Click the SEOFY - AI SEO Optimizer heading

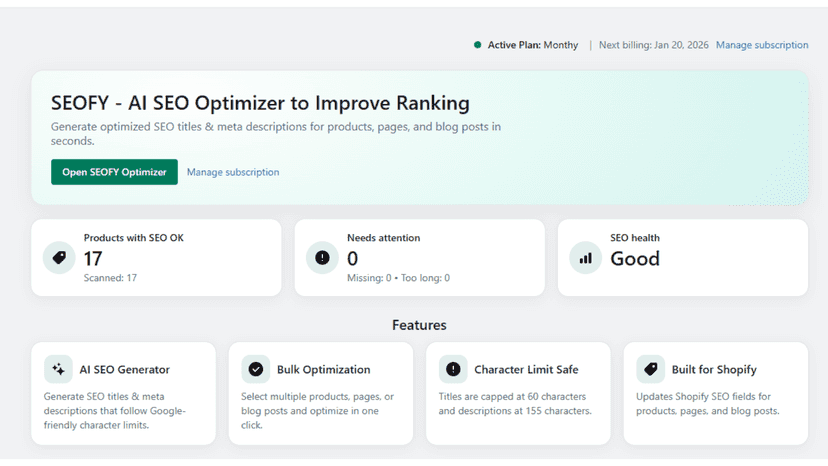point(260,102)
